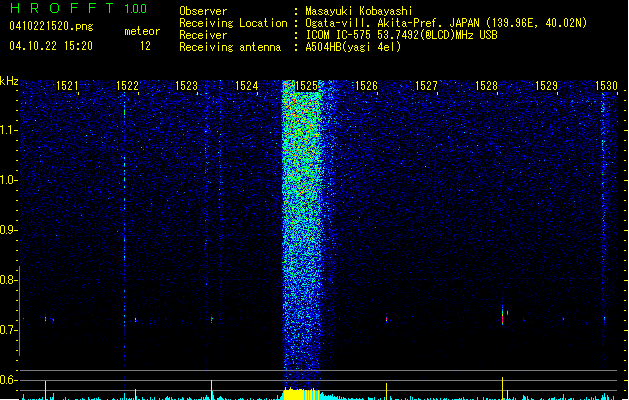Select the antenna text A504HB(yagi 4el)
Viewport: 629px width, 400px height.
[353, 47]
